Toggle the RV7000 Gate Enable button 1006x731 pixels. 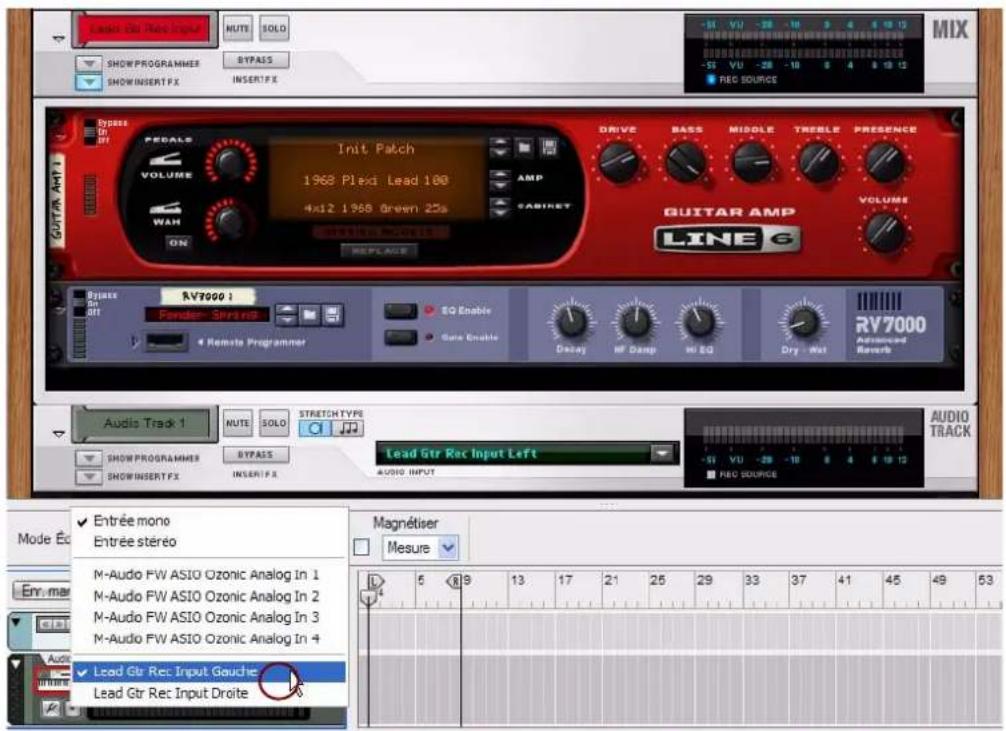tap(400, 338)
